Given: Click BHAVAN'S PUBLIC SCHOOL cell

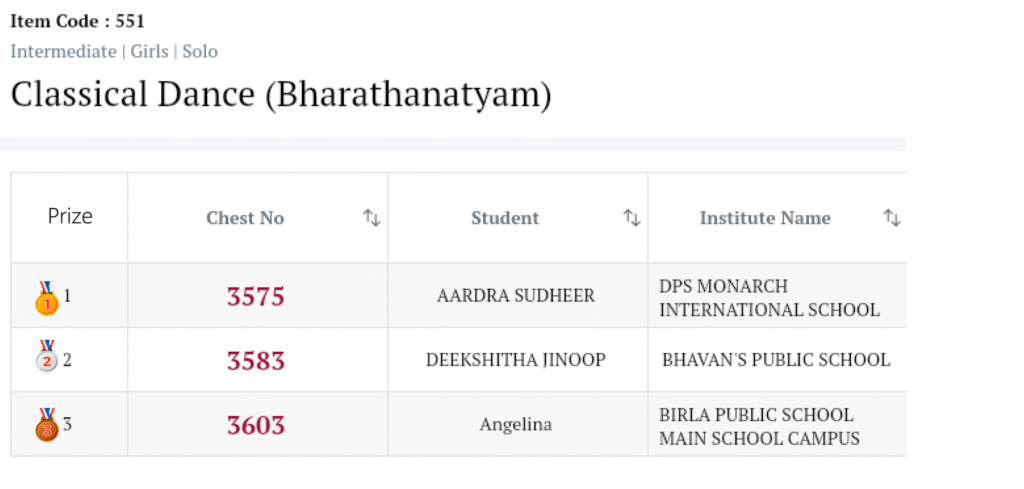Looking at the screenshot, I should 776,360.
